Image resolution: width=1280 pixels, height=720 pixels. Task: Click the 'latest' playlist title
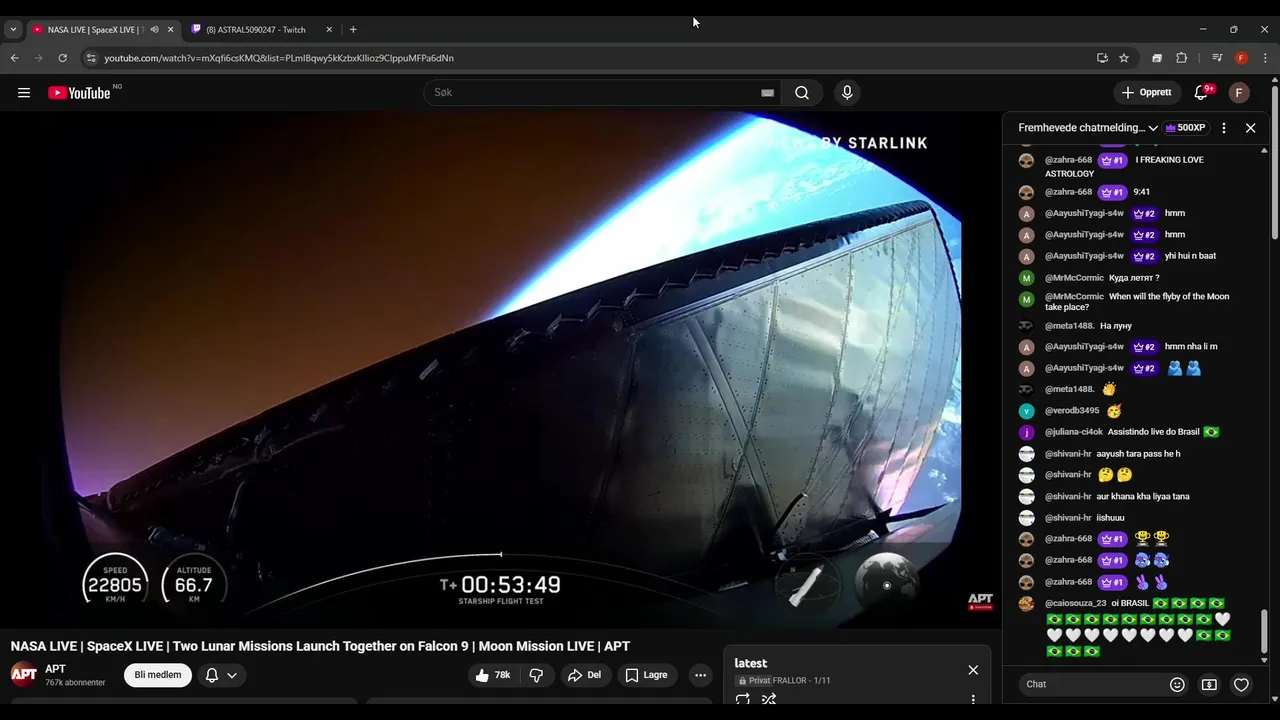click(750, 663)
